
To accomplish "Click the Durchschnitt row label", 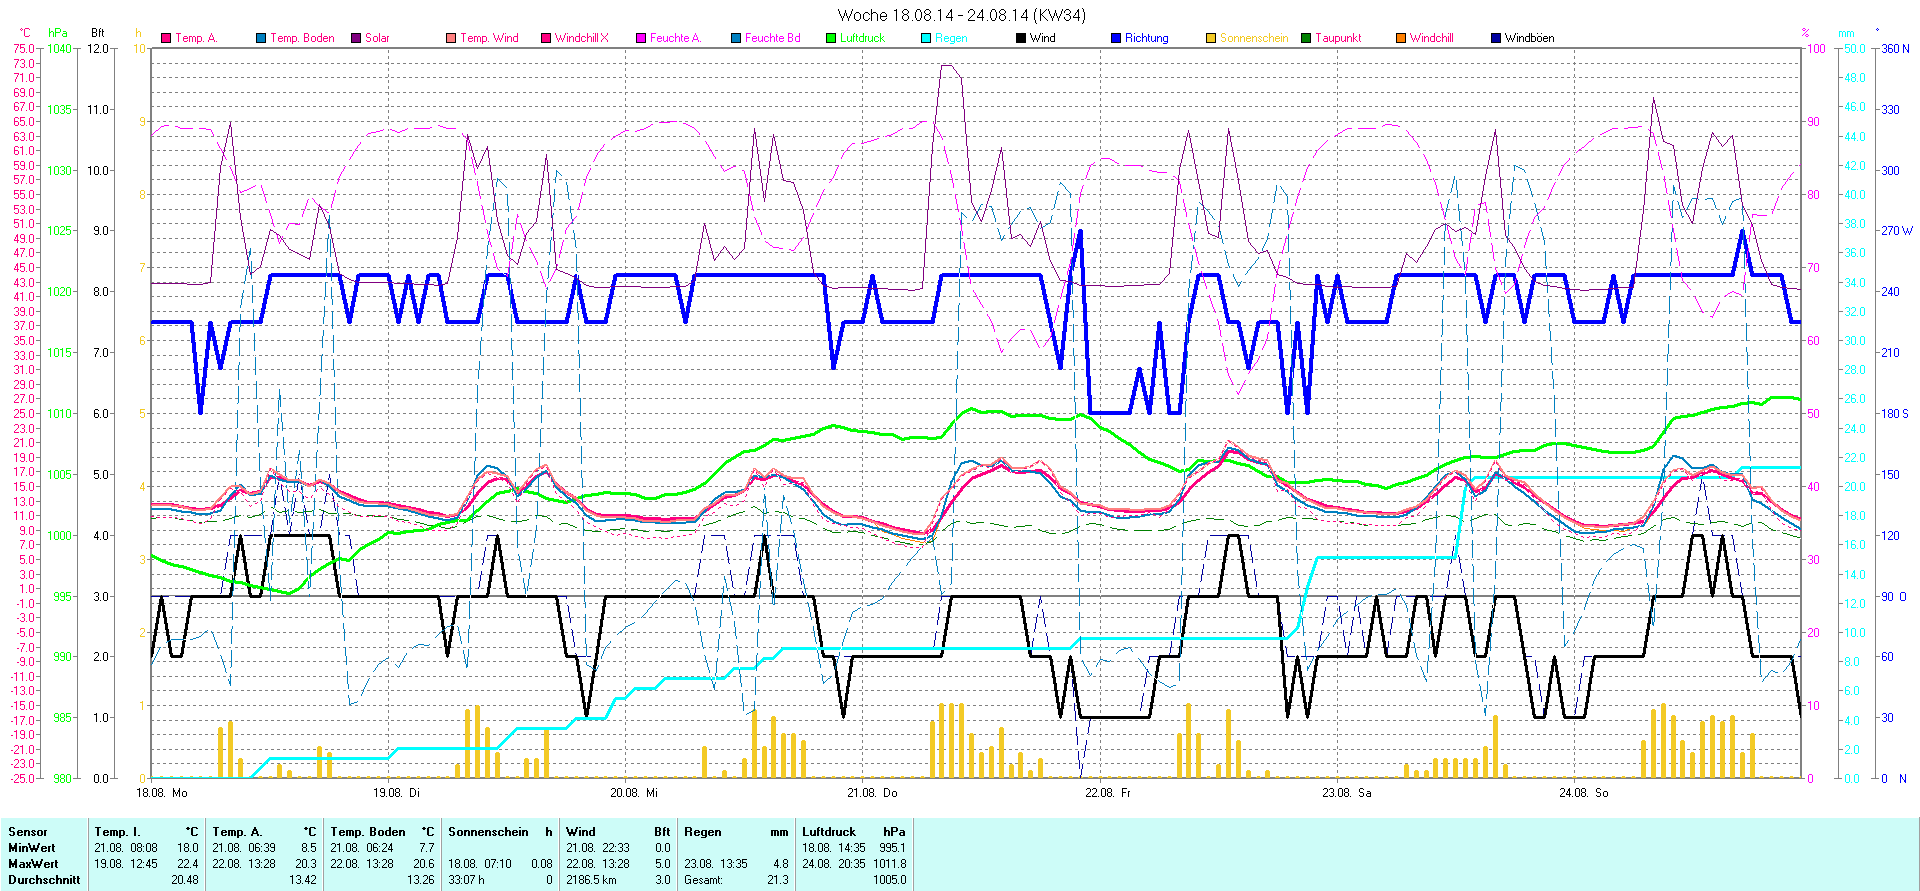I will (x=44, y=880).
